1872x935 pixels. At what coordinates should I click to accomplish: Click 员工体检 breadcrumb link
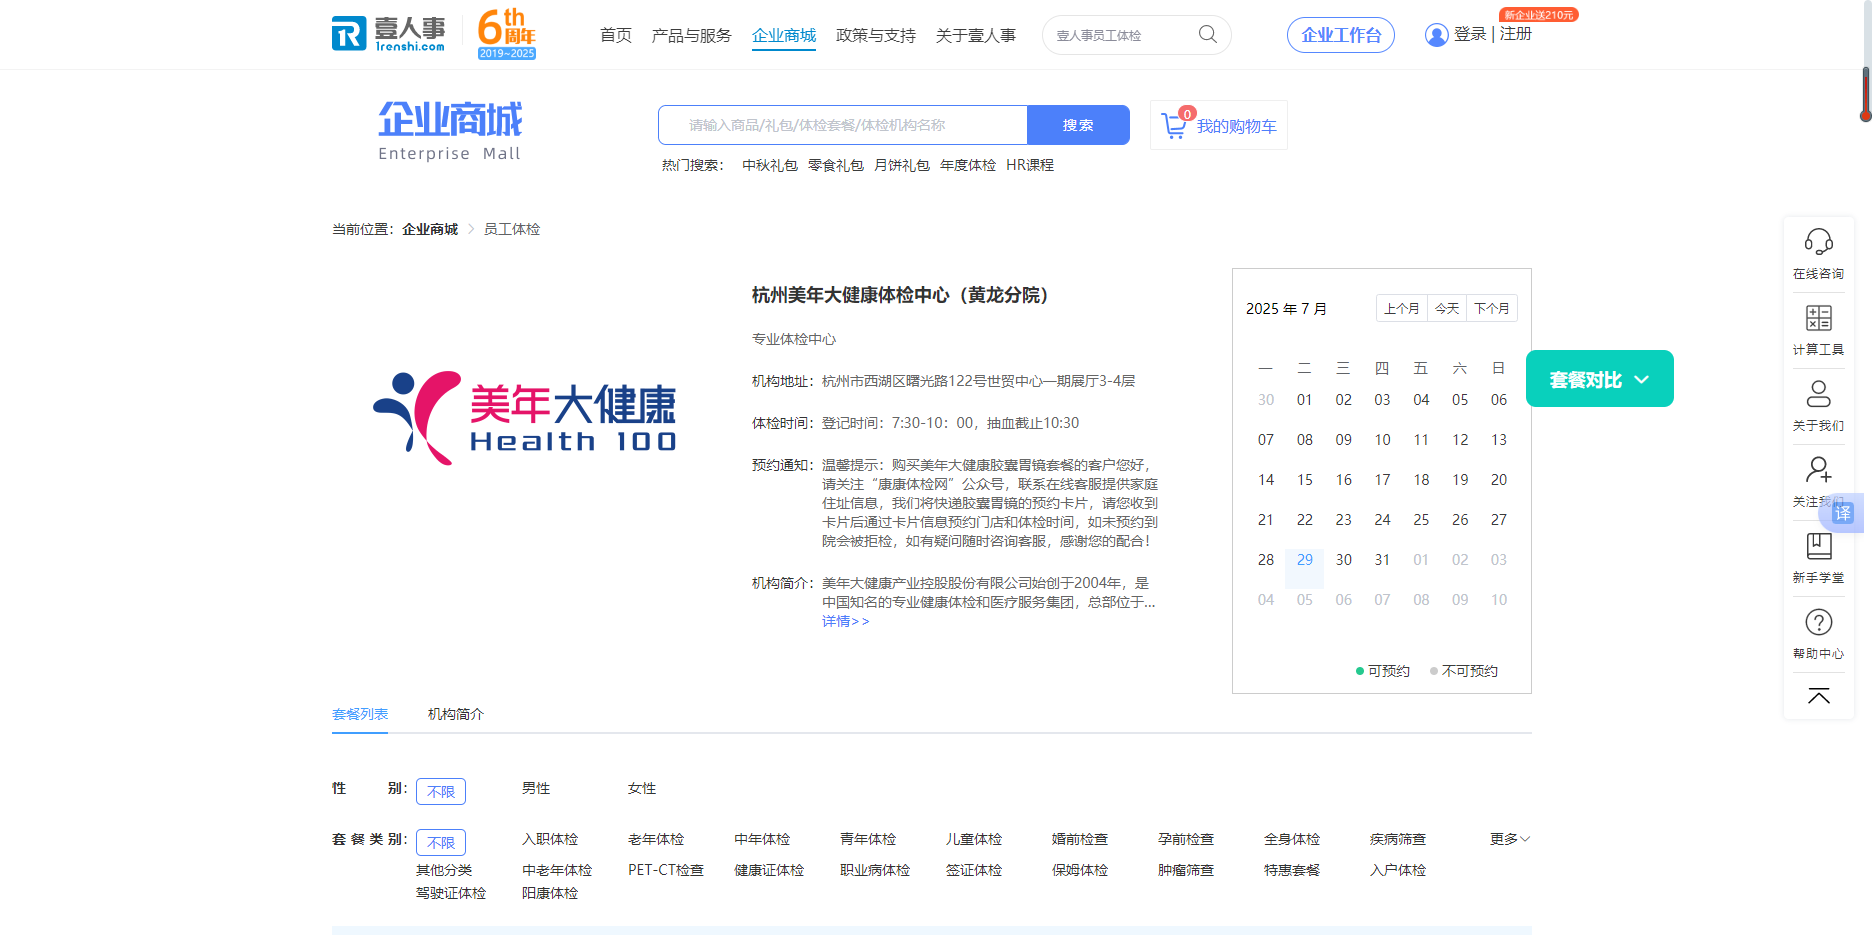click(512, 229)
